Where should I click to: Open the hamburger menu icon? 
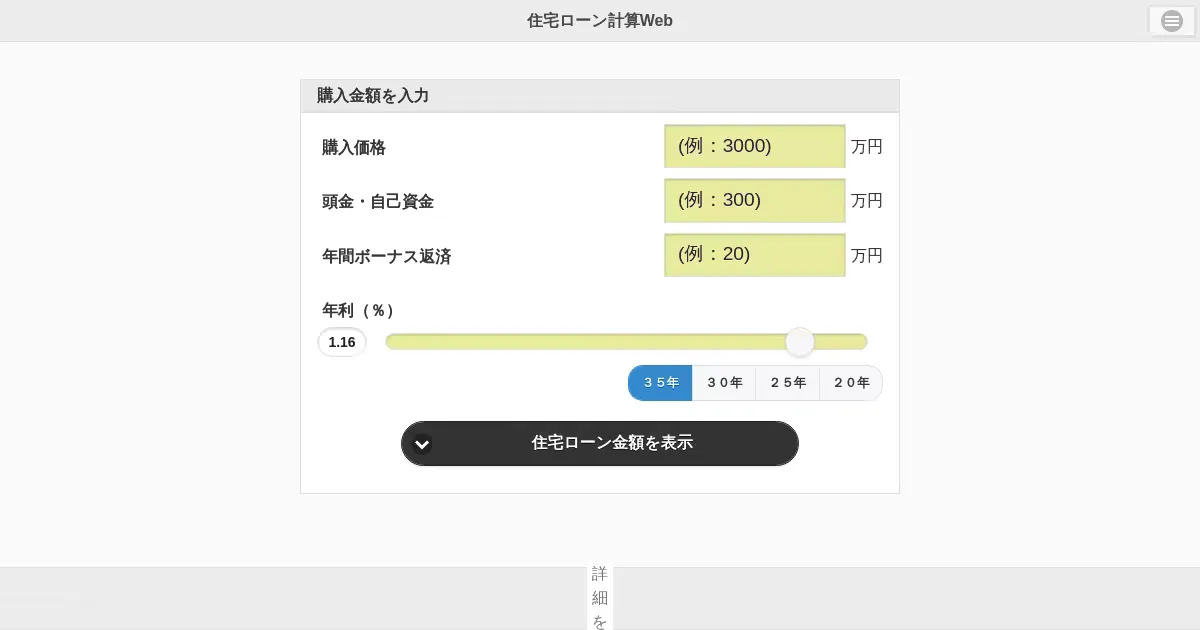1171,21
